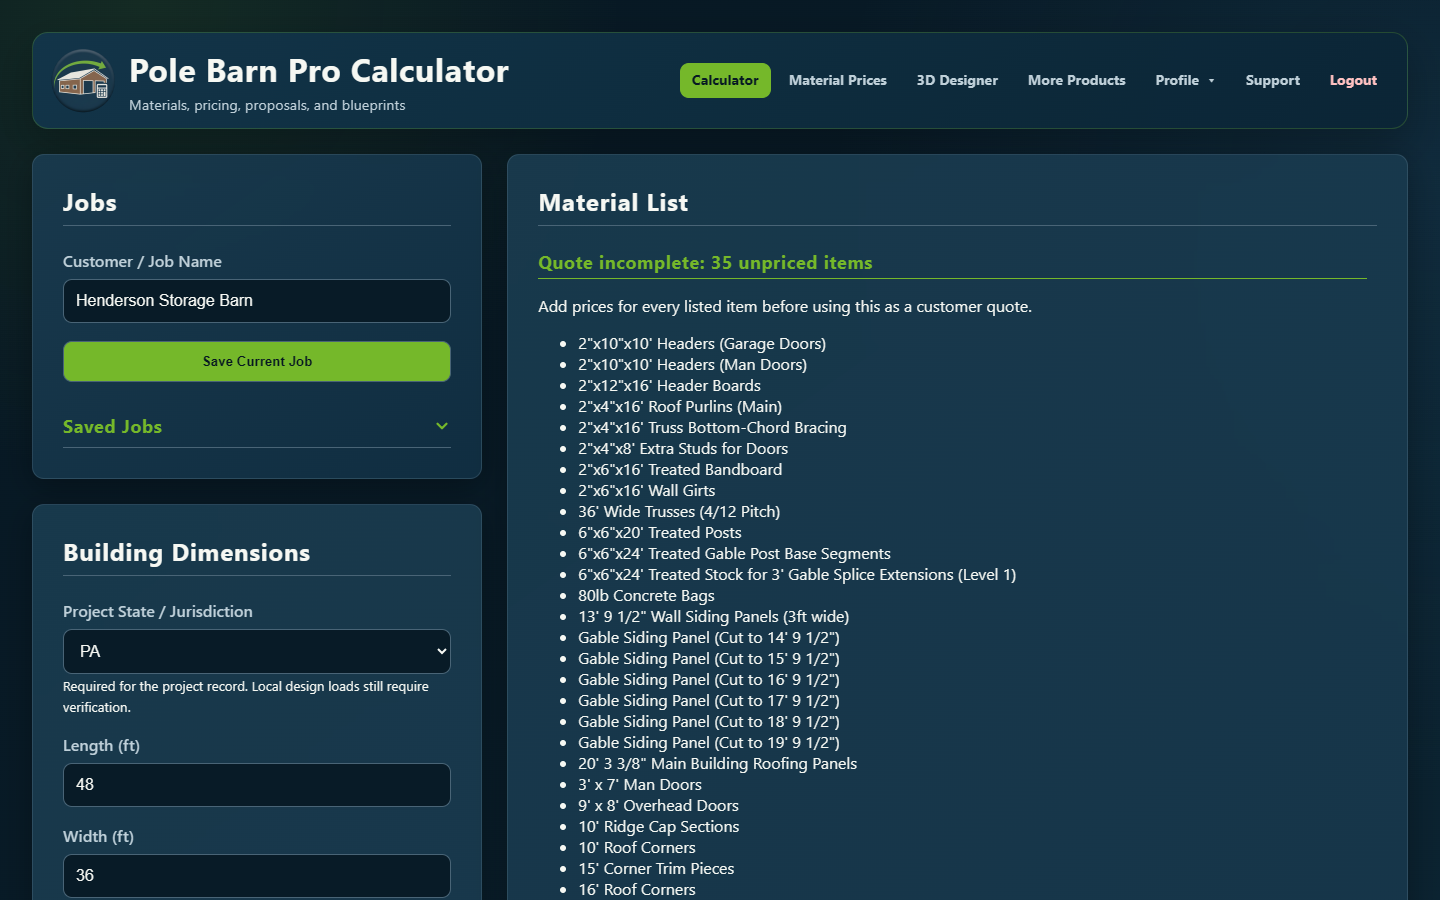Switch to the Calculator tab

click(725, 80)
